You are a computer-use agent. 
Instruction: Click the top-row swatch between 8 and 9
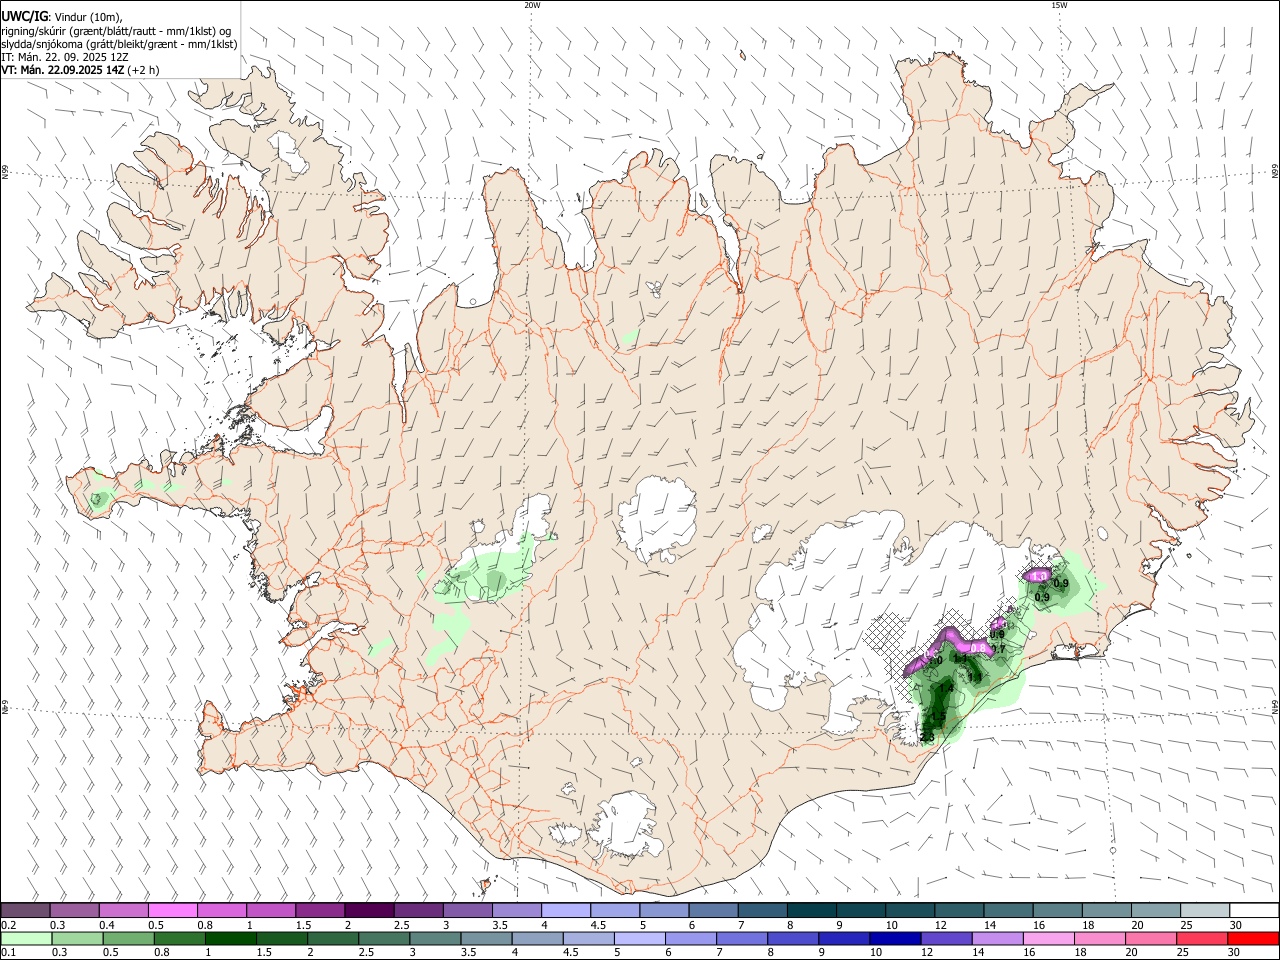tap(812, 911)
